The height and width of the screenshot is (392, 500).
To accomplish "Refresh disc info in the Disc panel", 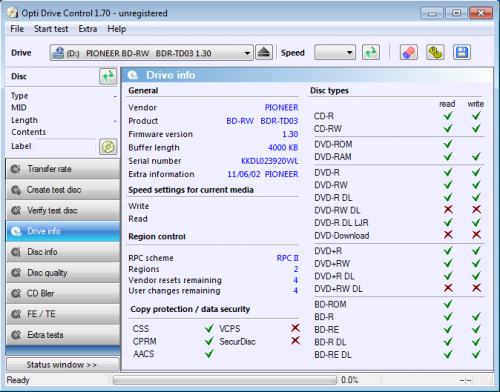I will point(108,77).
